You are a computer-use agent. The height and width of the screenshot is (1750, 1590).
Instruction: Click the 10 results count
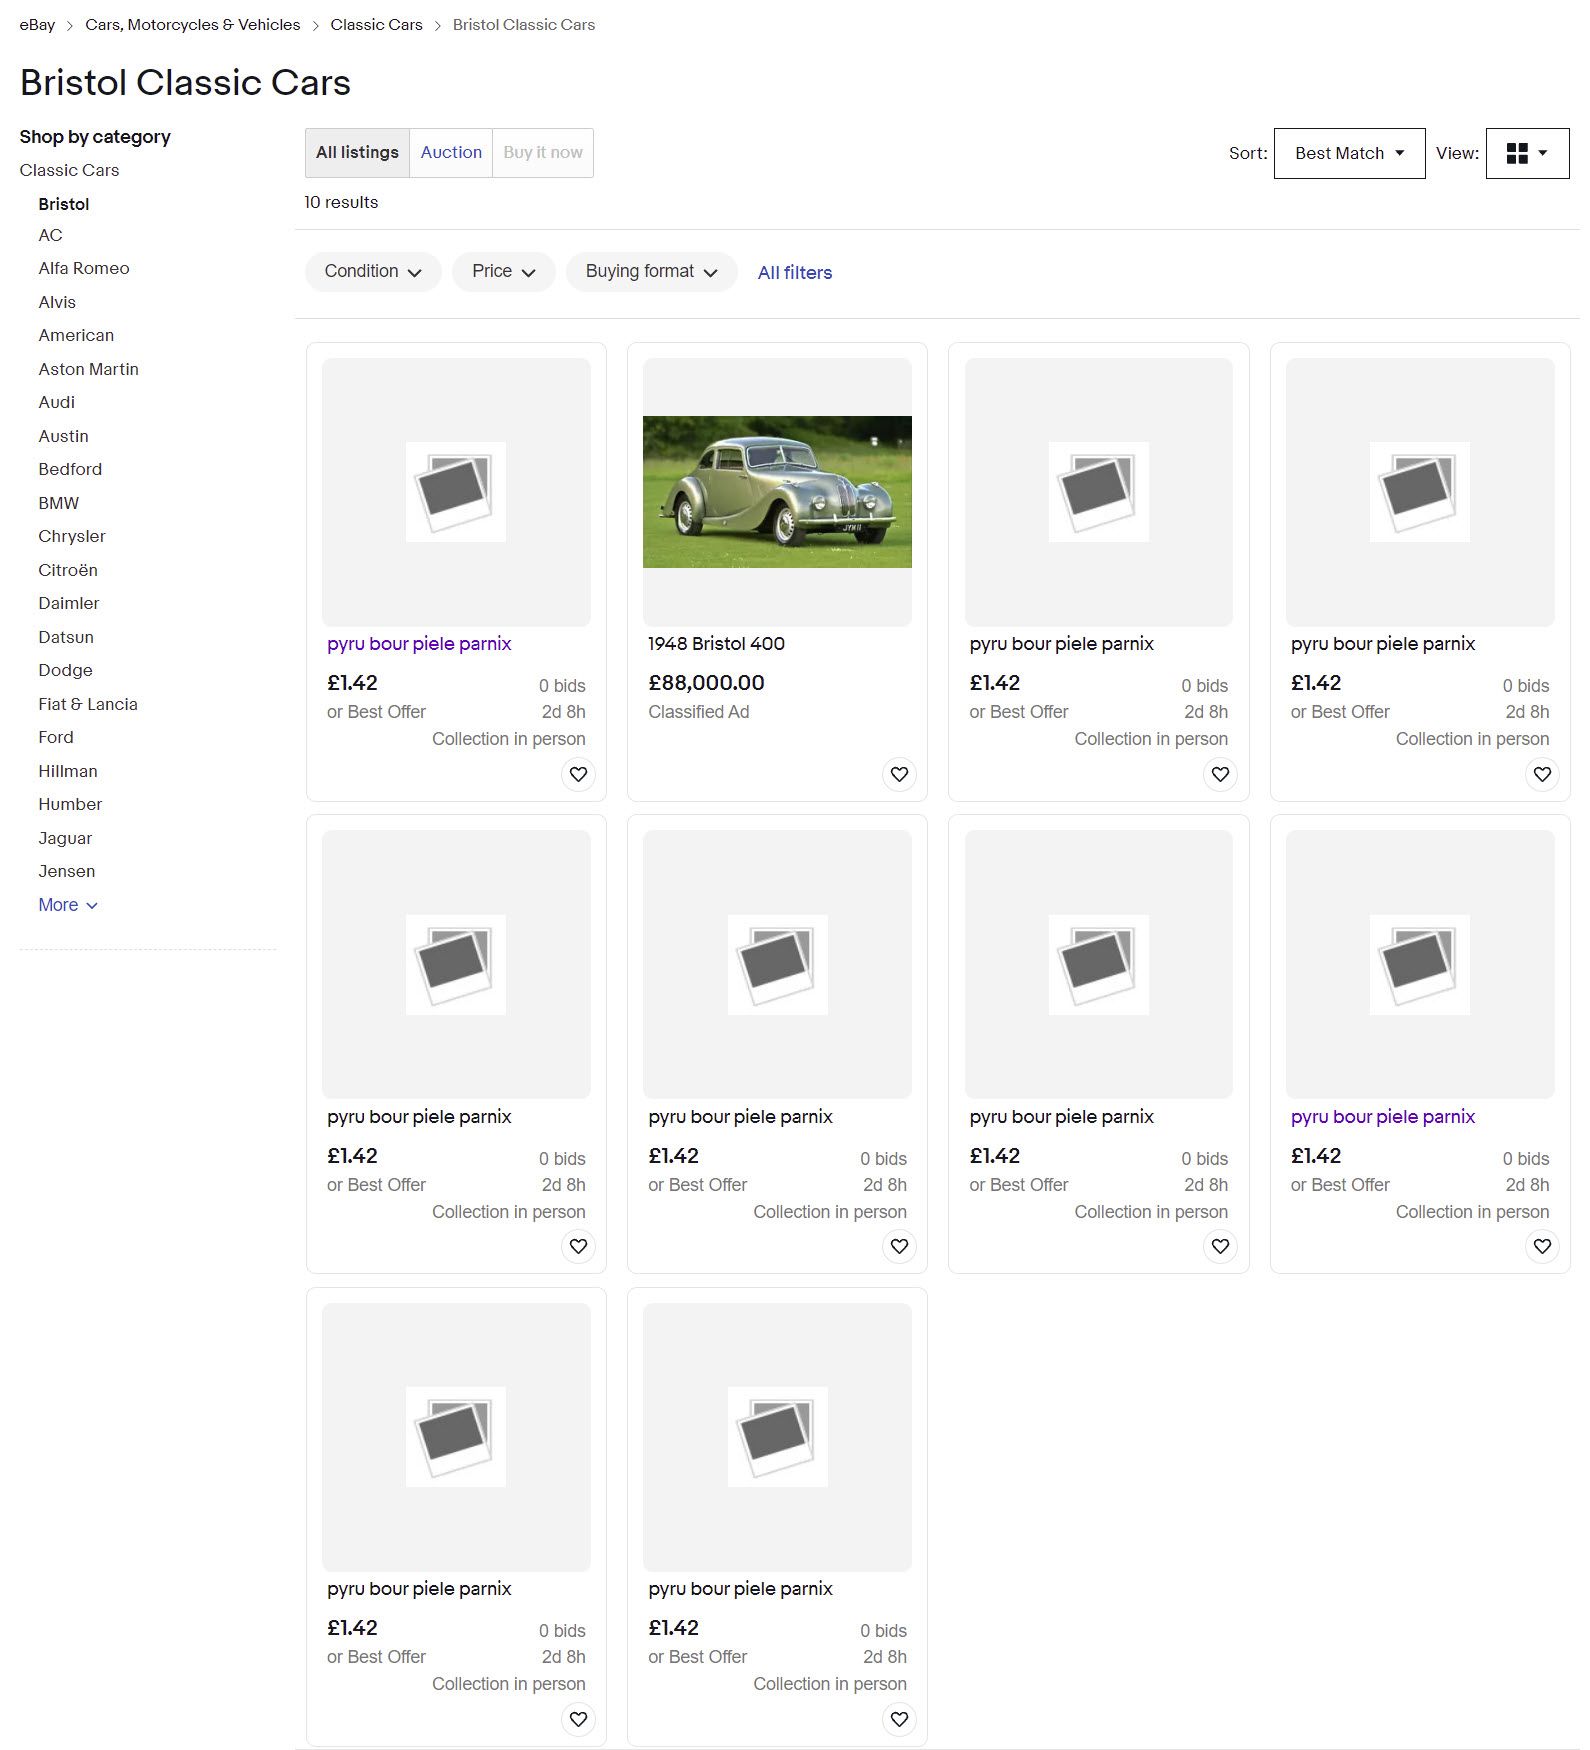point(341,202)
